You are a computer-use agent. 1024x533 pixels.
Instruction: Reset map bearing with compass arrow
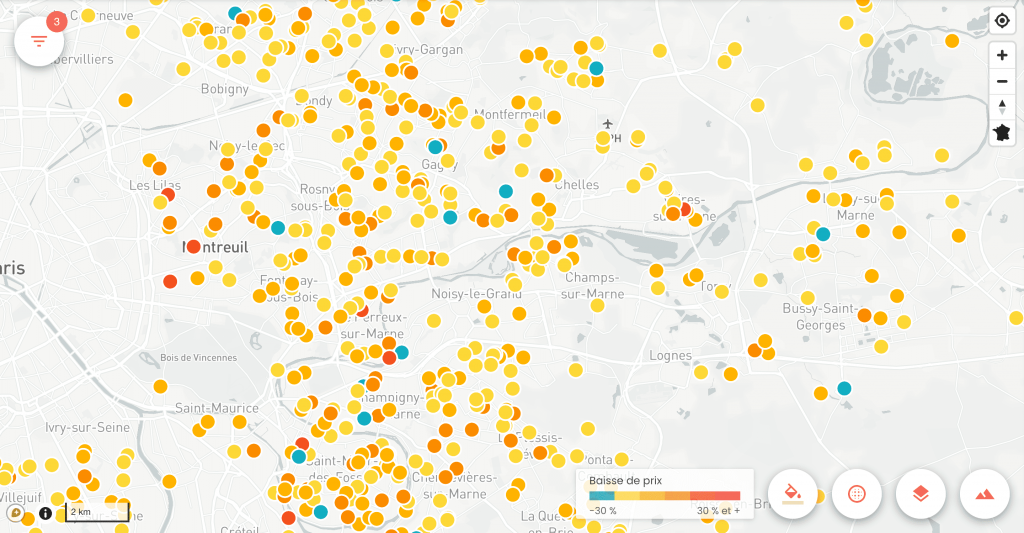(x=1002, y=106)
